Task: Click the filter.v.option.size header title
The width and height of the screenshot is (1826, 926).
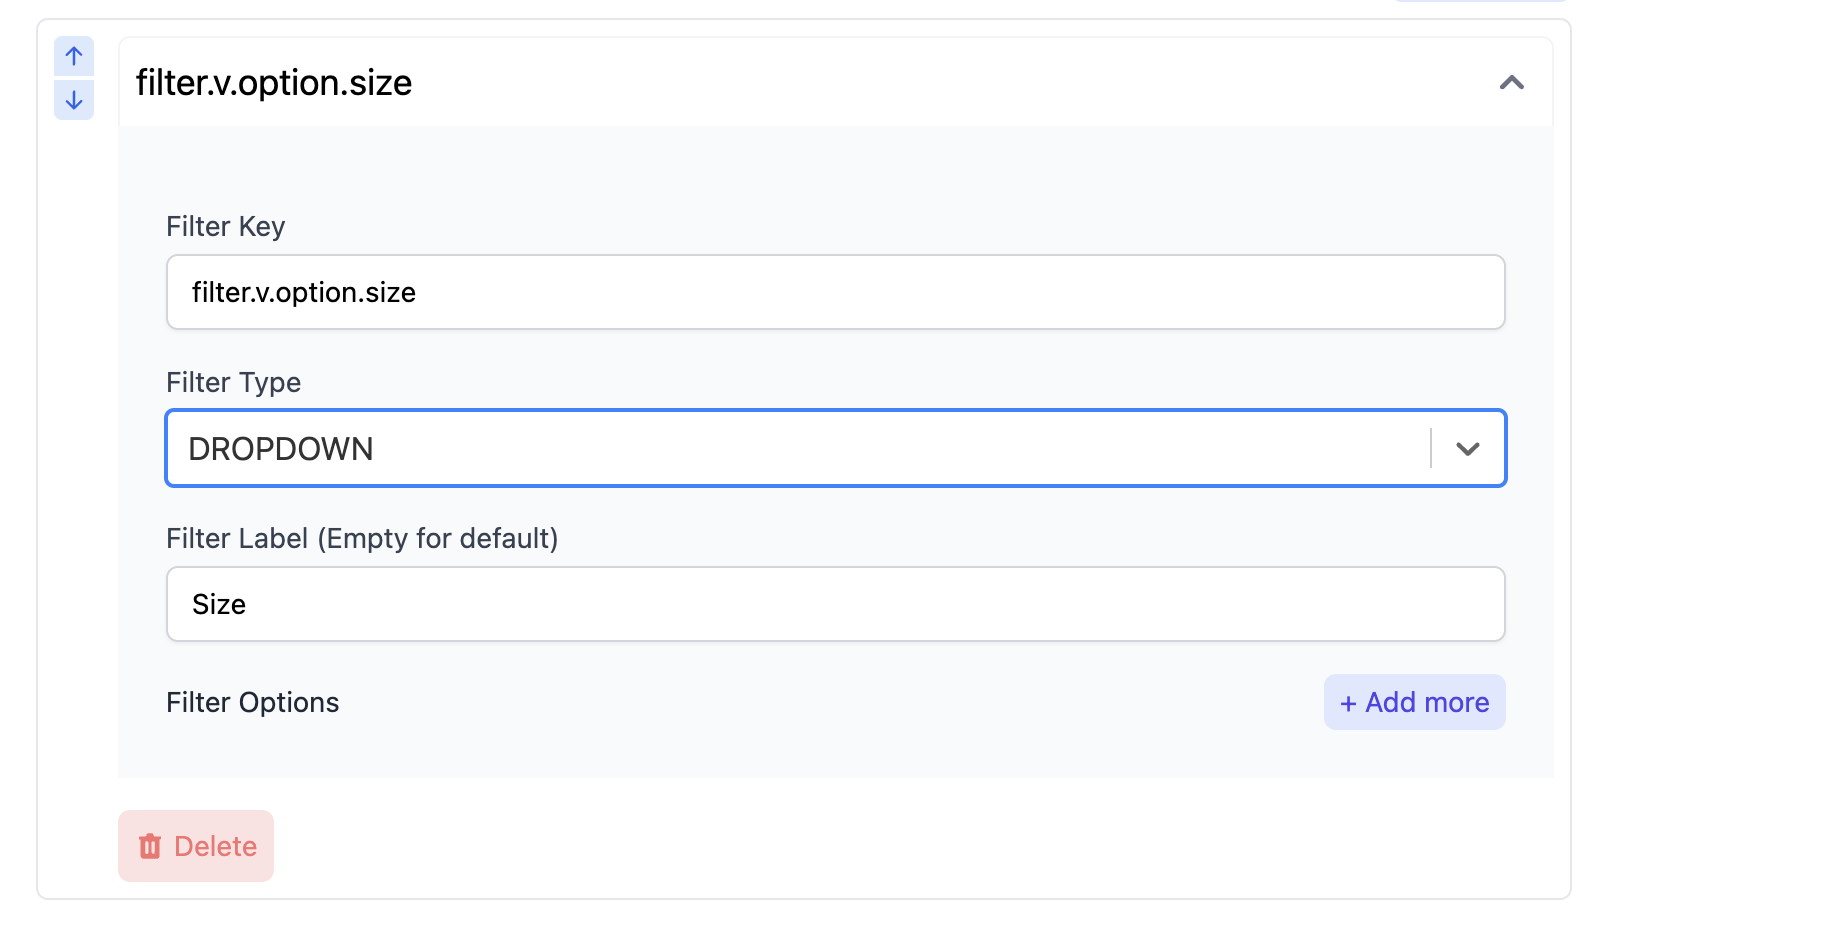Action: 274,83
